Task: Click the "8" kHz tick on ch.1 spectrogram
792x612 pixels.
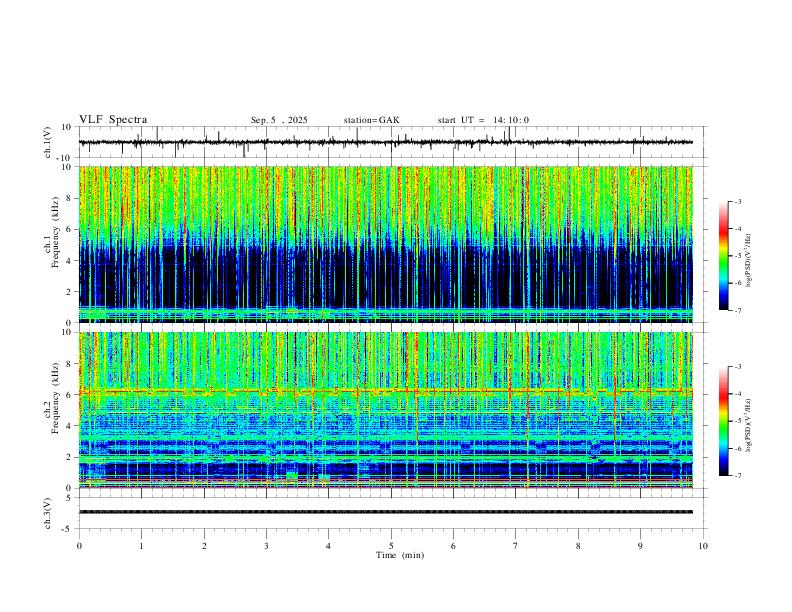Action: [x=70, y=198]
